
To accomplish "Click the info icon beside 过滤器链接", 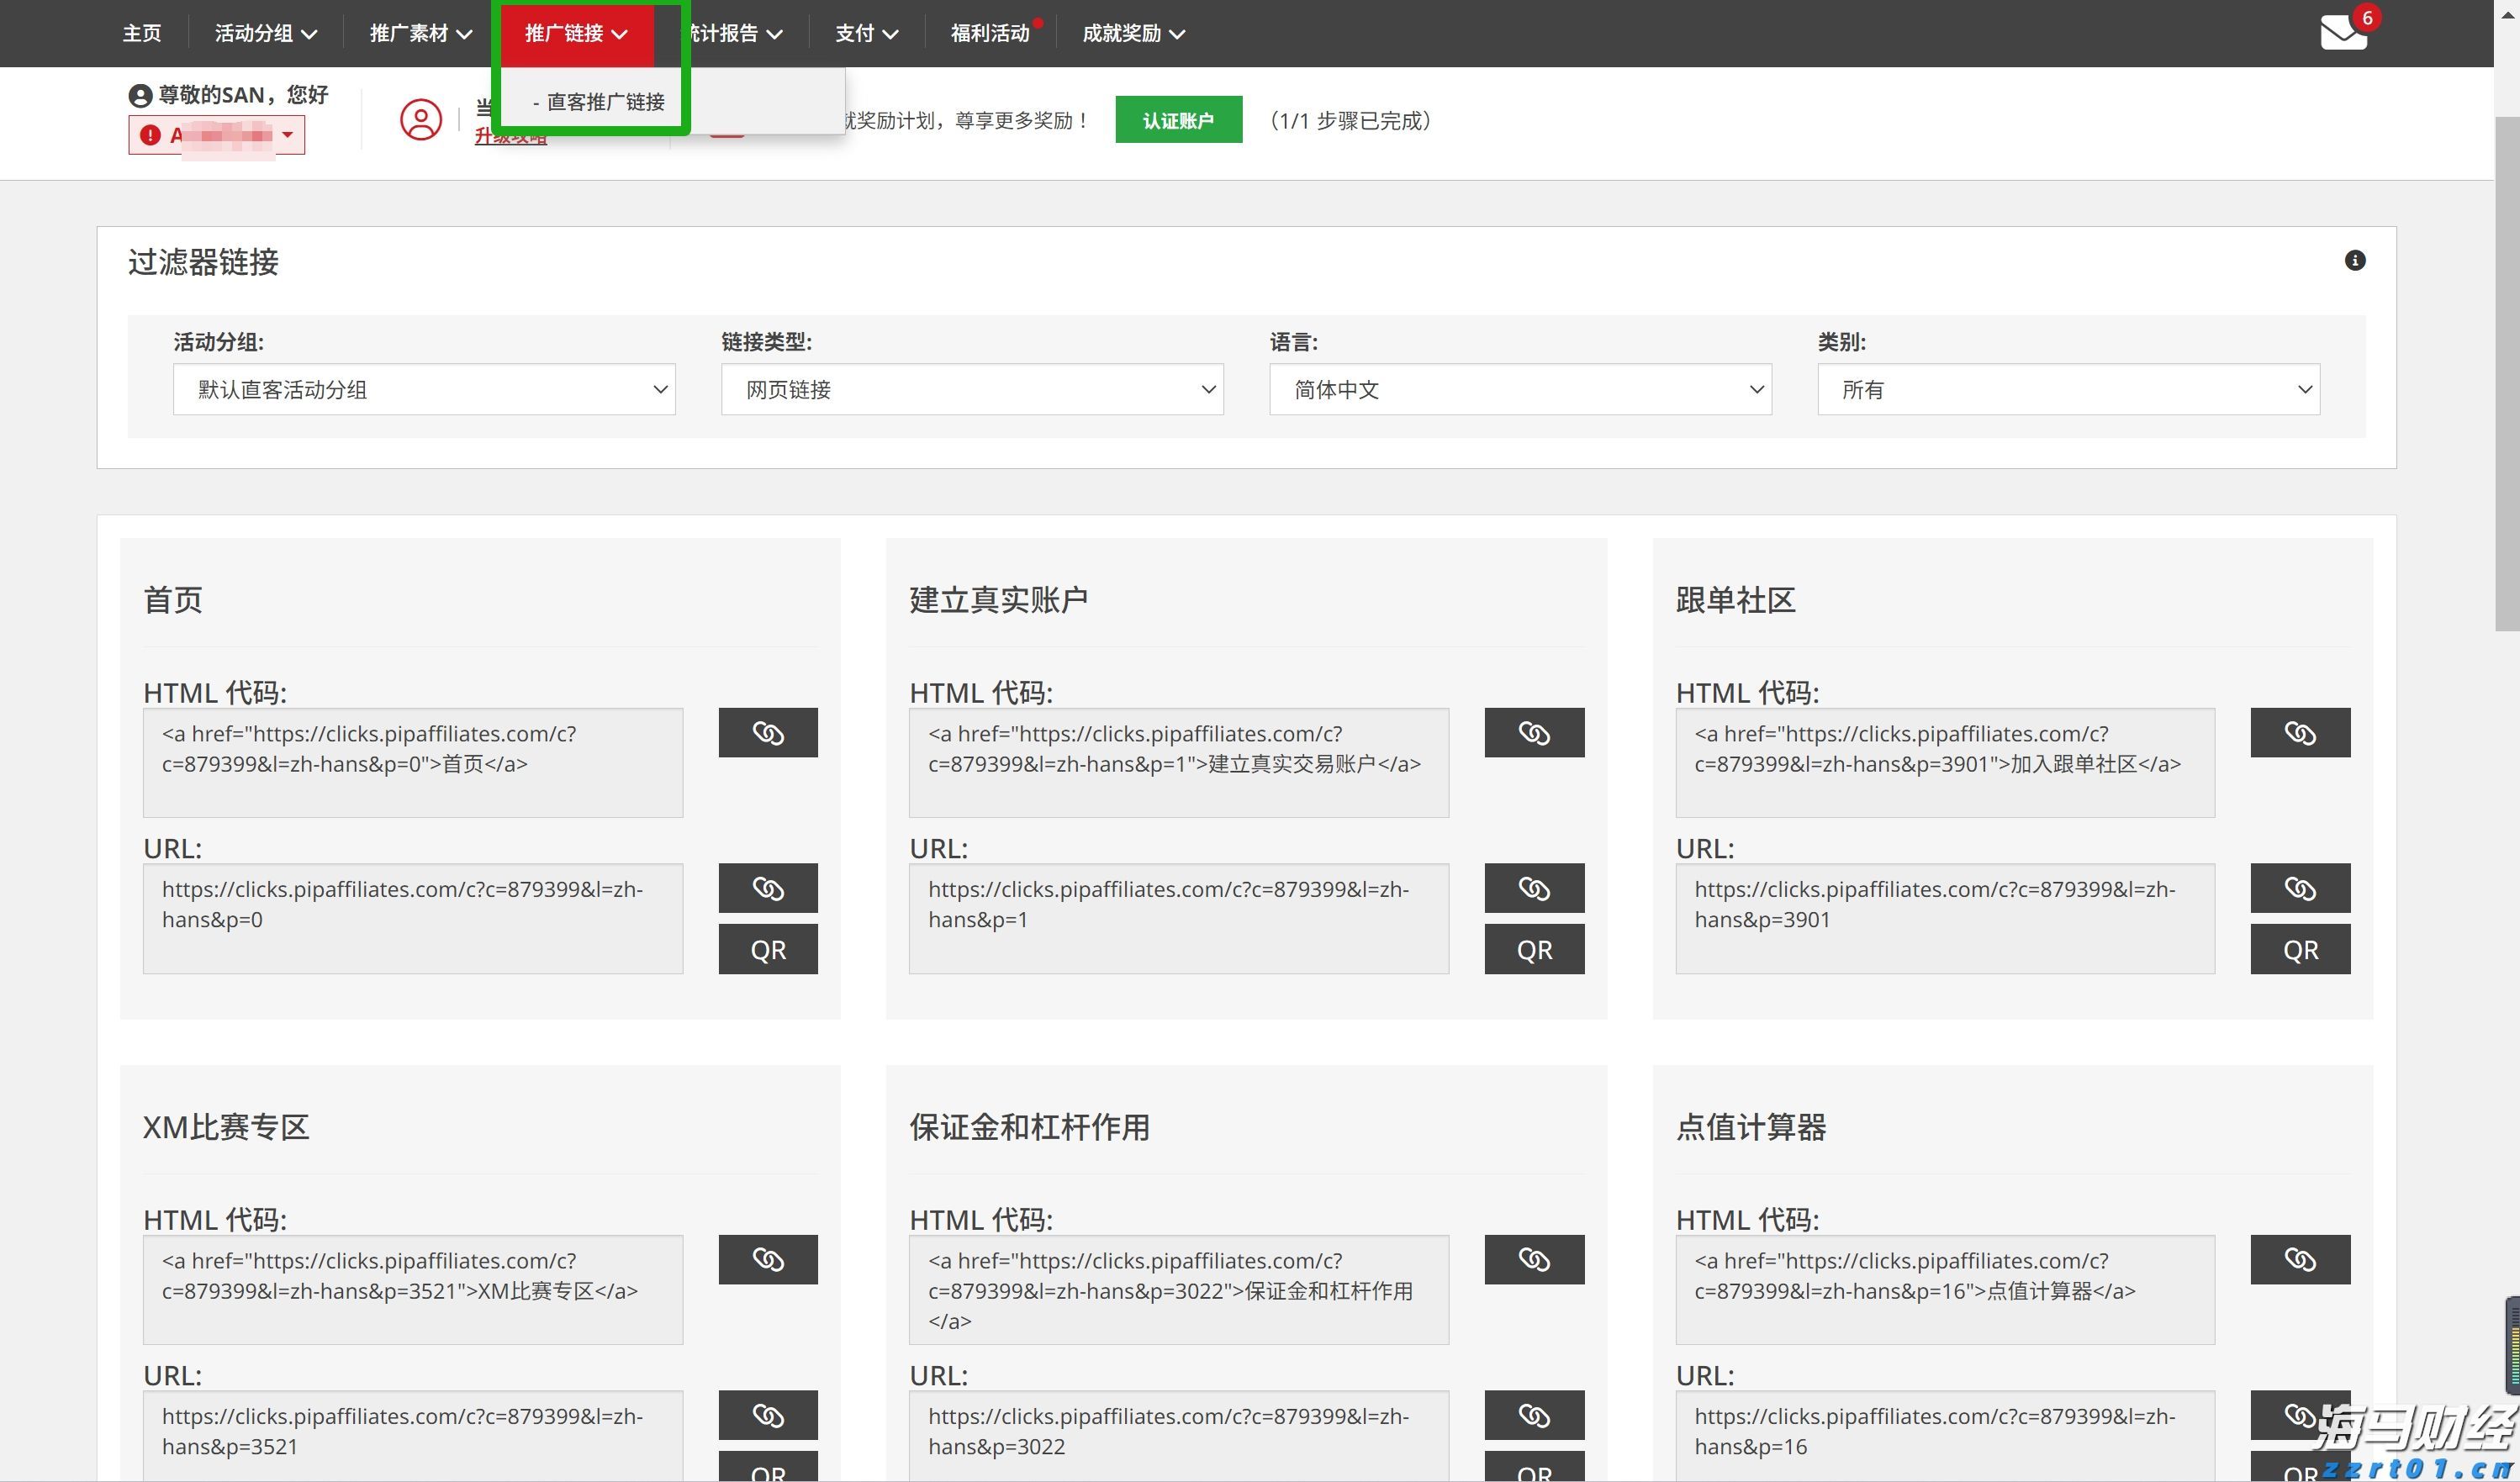I will pos(2355,260).
